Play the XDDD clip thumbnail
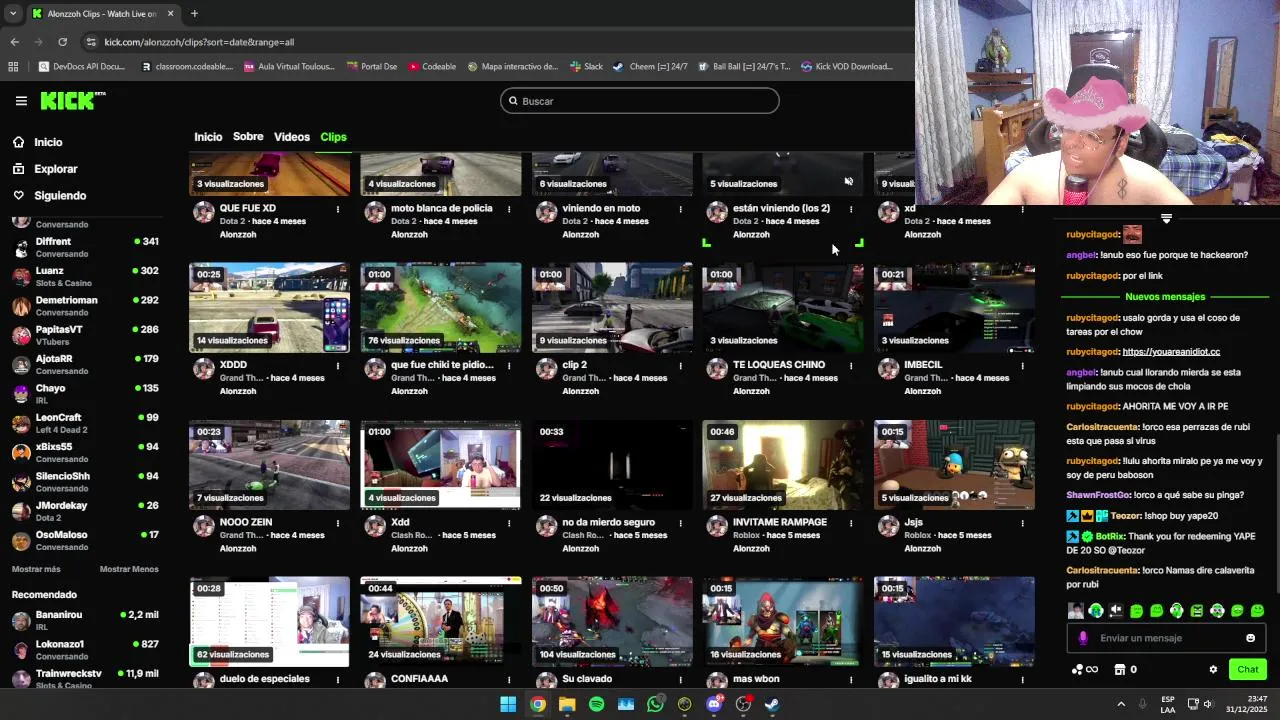Image resolution: width=1280 pixels, height=720 pixels. (269, 308)
